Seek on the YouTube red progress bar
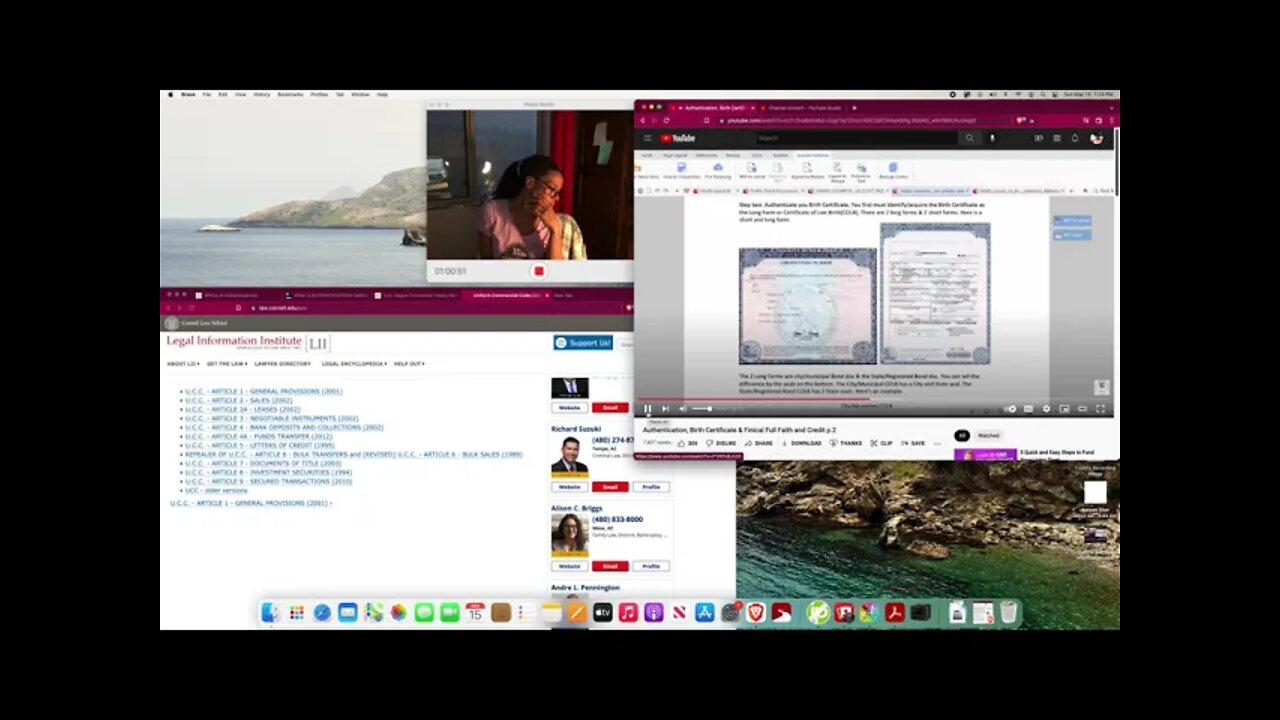This screenshot has height=720, width=1280. (x=753, y=399)
